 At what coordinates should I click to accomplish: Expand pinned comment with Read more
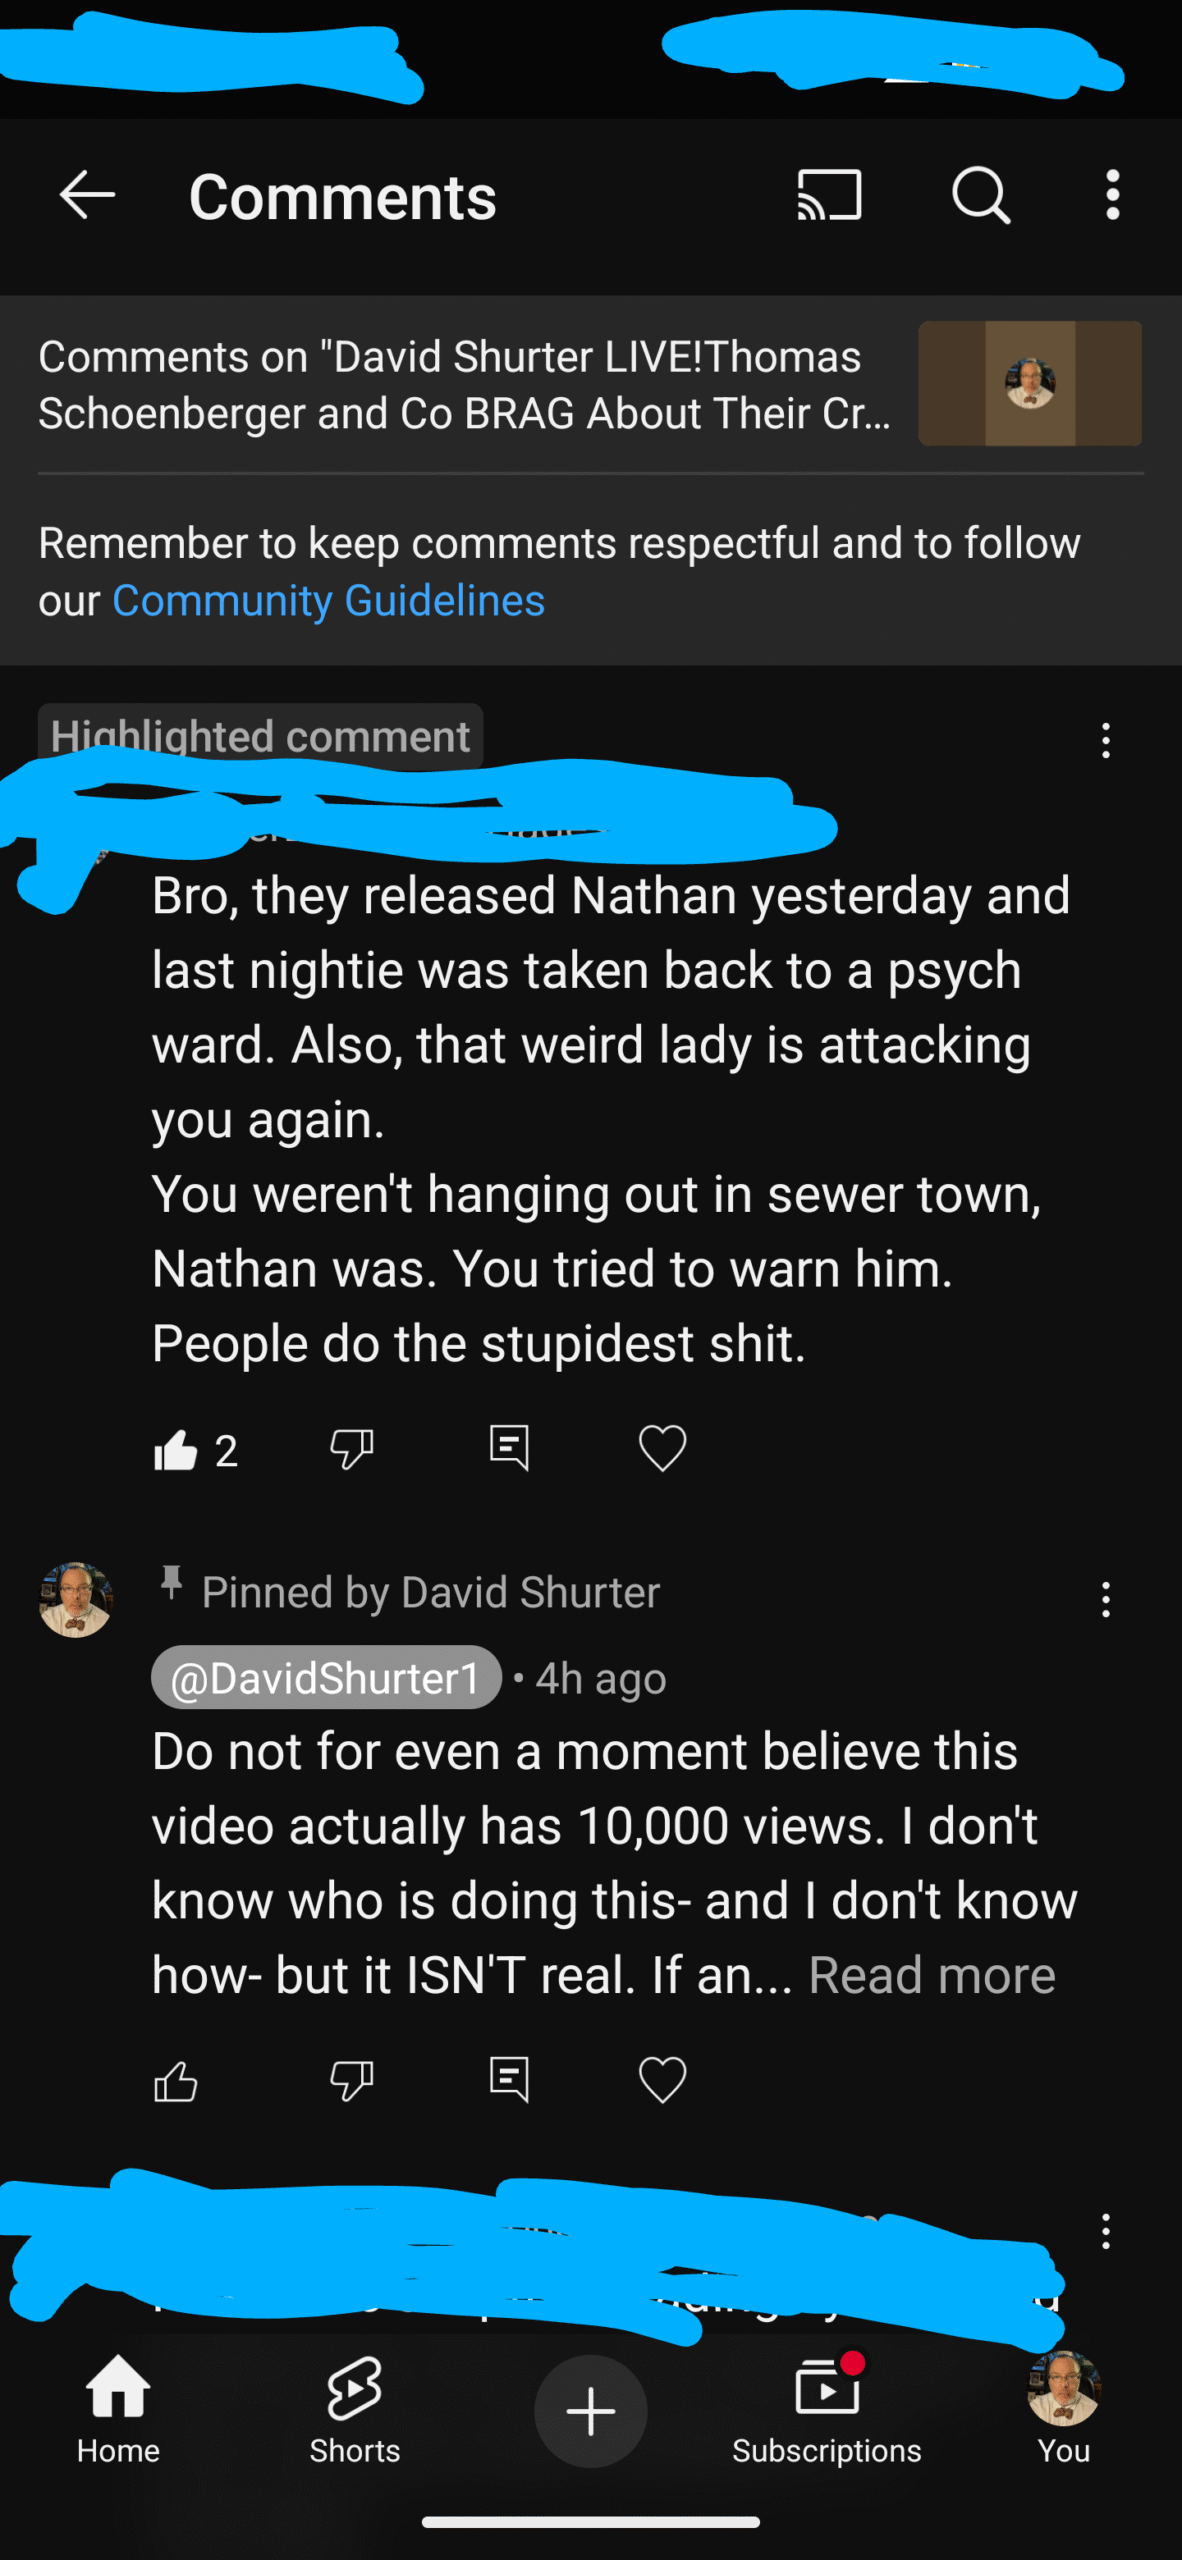pyautogui.click(x=931, y=1975)
